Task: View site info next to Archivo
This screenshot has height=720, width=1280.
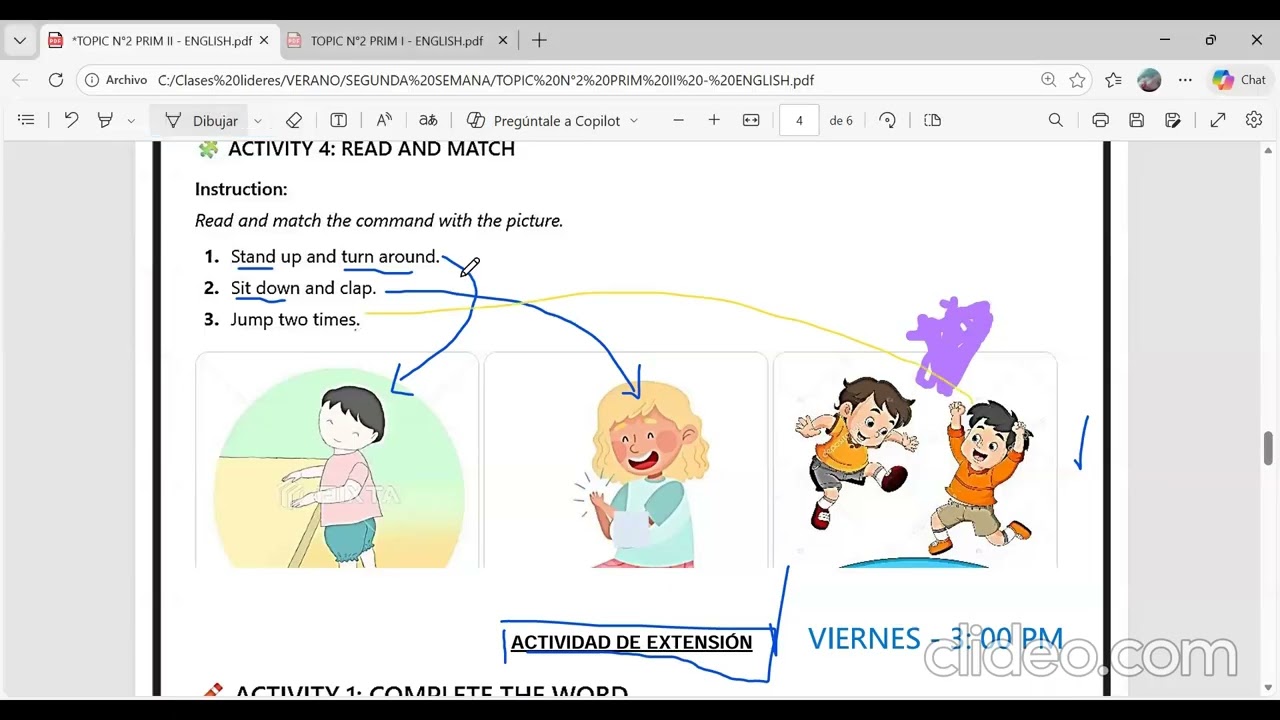Action: click(x=117, y=80)
